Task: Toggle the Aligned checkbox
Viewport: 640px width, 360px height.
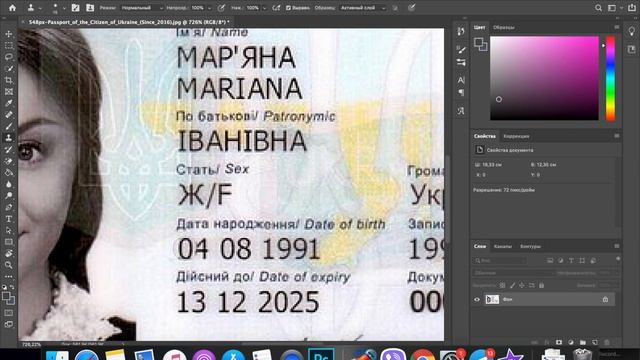Action: [288, 8]
